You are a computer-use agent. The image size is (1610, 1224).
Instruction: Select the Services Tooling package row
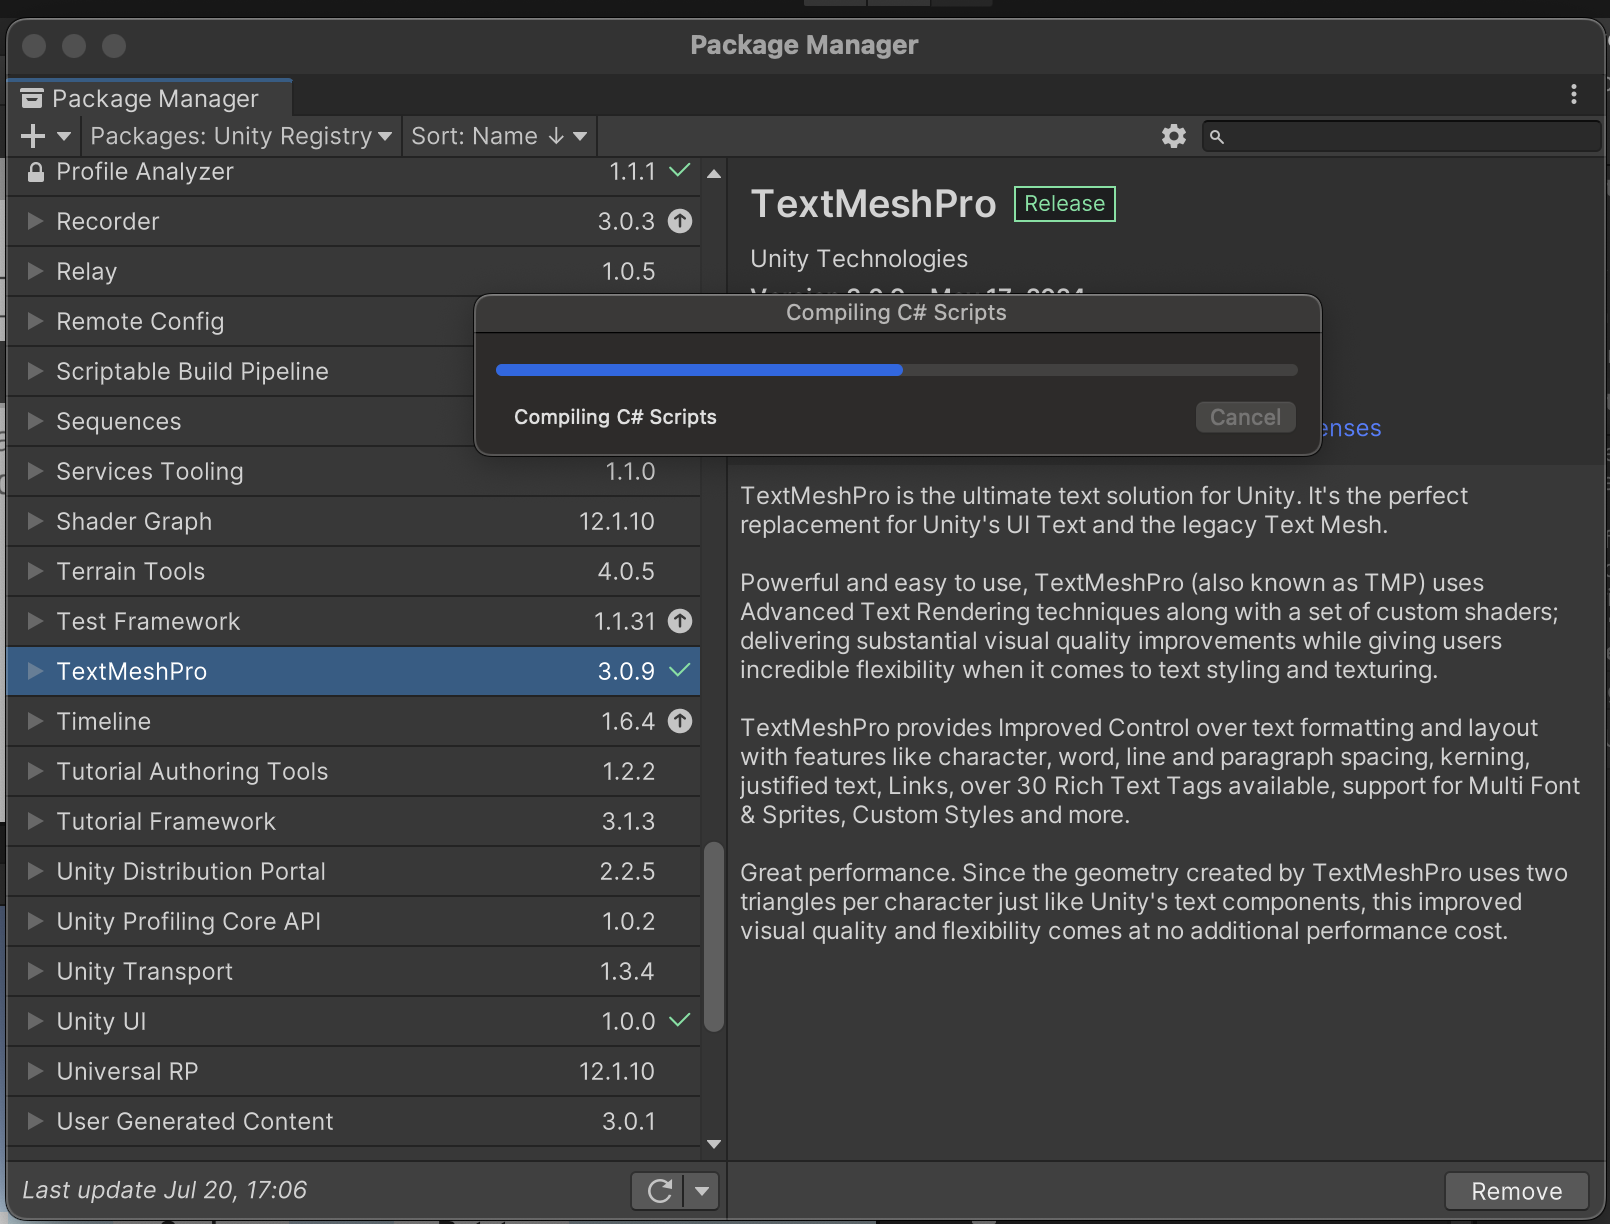coord(354,471)
